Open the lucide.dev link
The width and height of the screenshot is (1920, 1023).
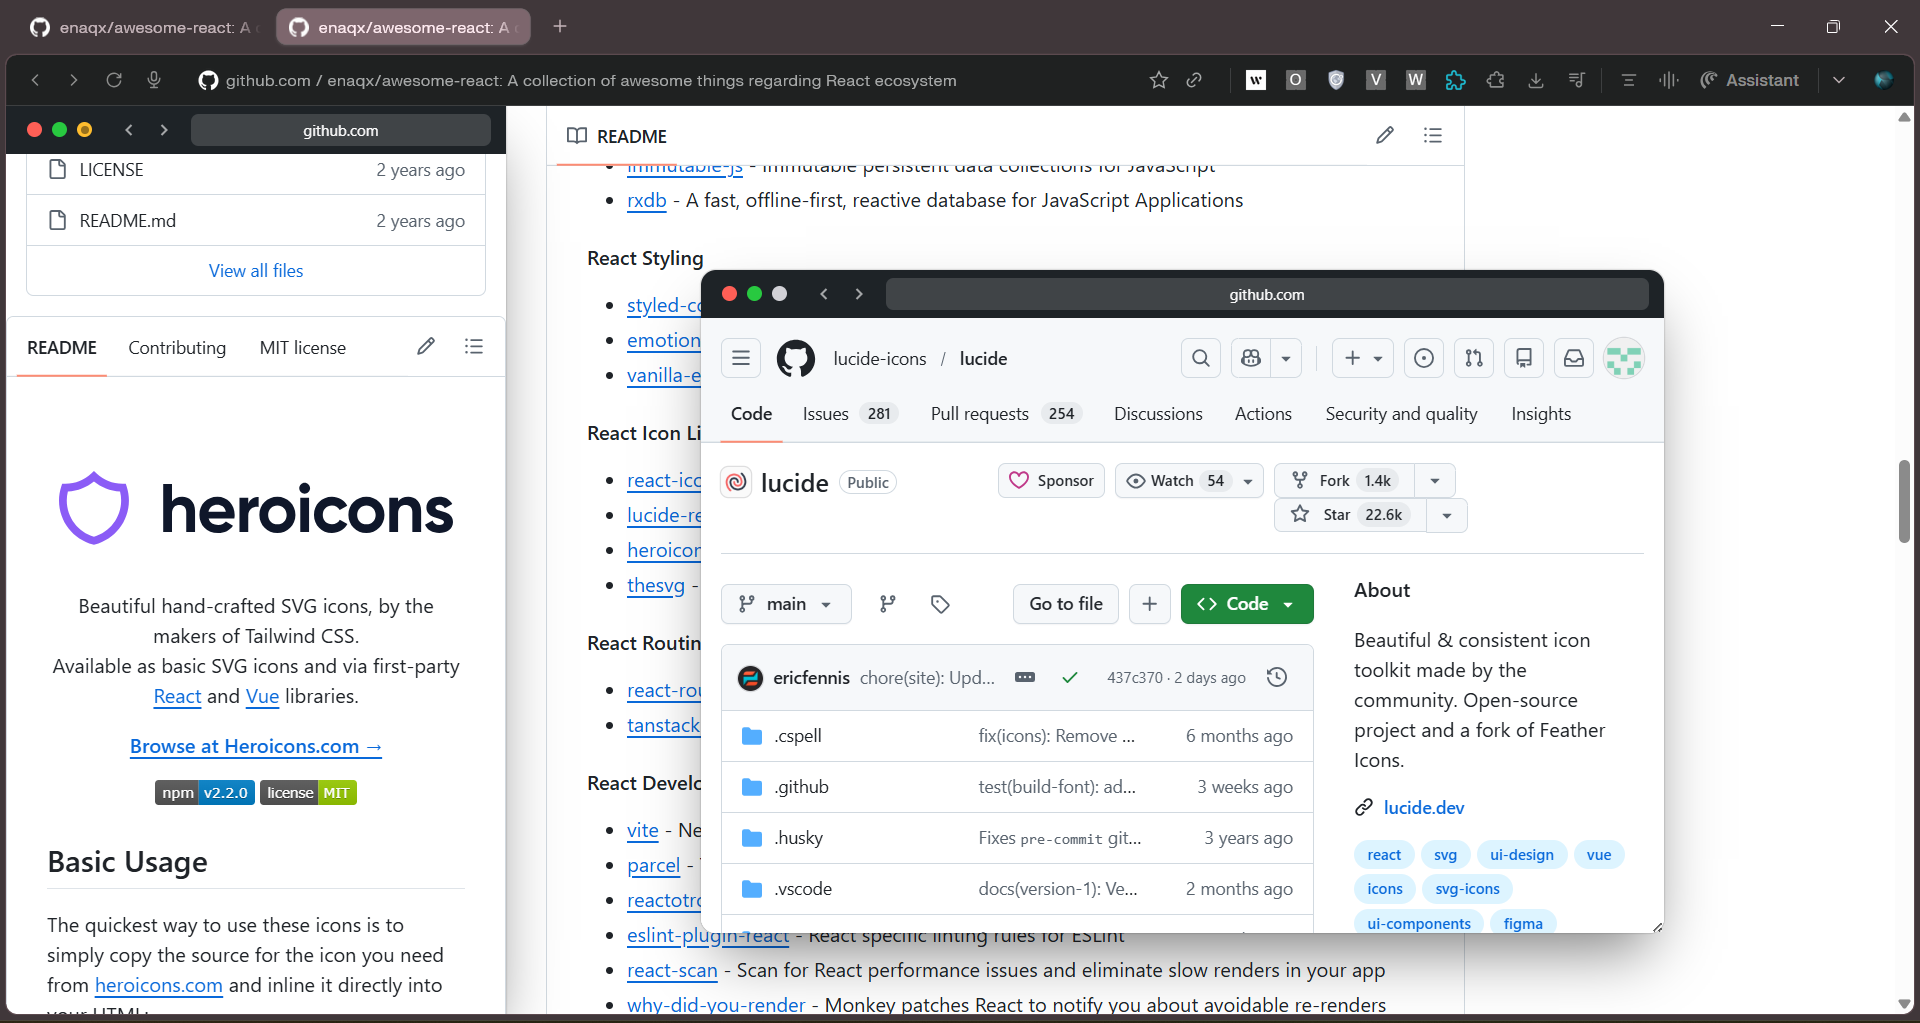1424,807
